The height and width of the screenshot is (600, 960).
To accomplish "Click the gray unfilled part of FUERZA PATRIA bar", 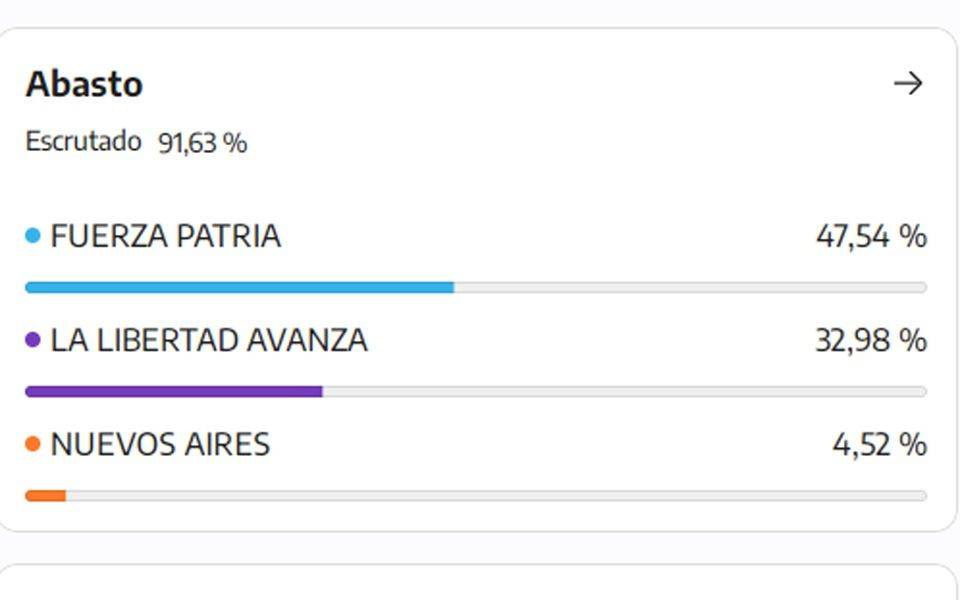I will [x=691, y=288].
